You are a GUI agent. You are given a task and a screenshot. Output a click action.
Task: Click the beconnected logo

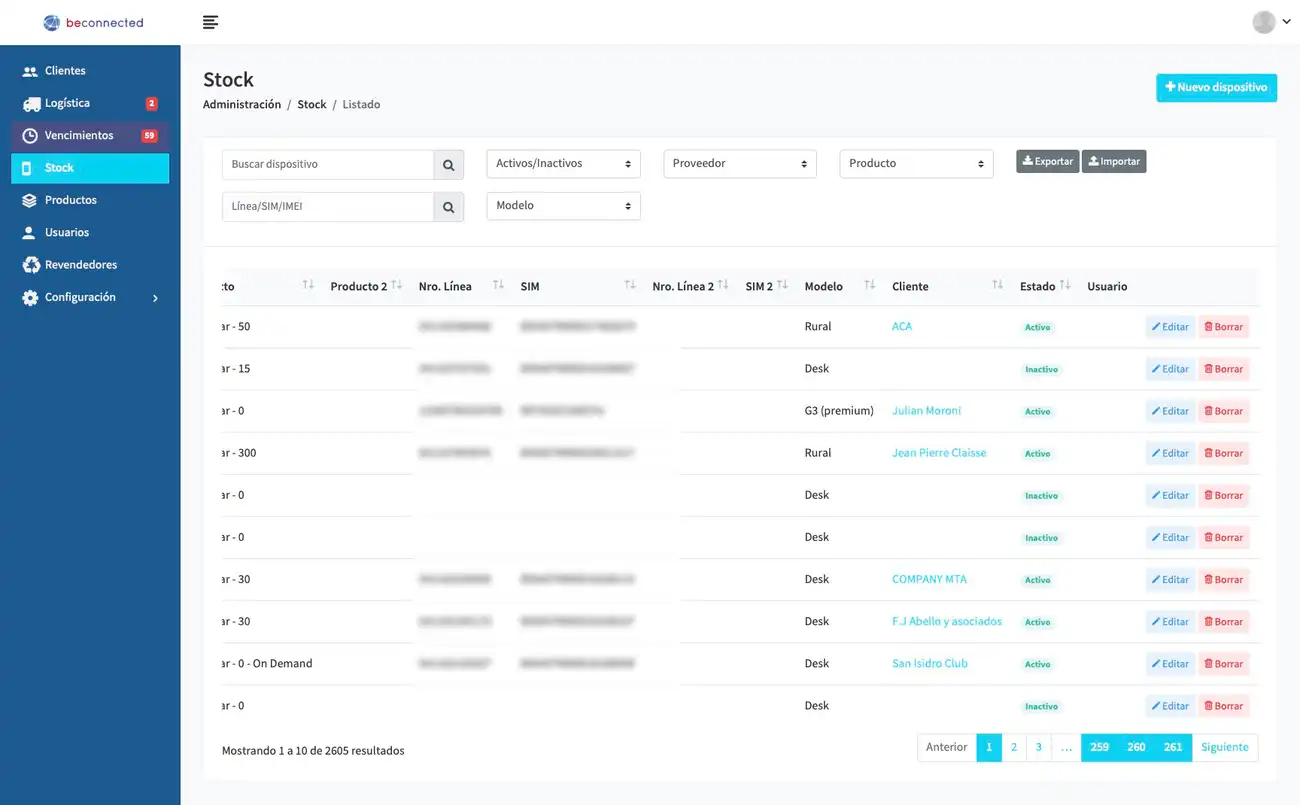(94, 22)
